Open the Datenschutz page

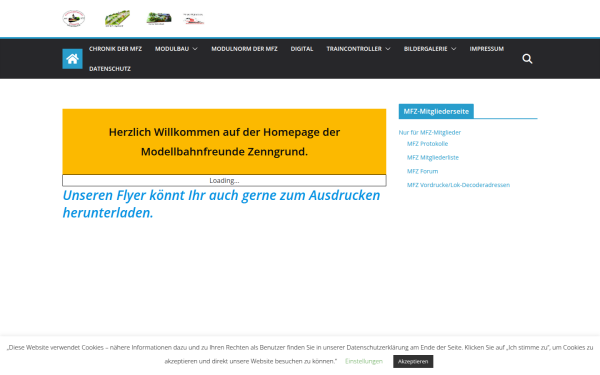pos(110,69)
